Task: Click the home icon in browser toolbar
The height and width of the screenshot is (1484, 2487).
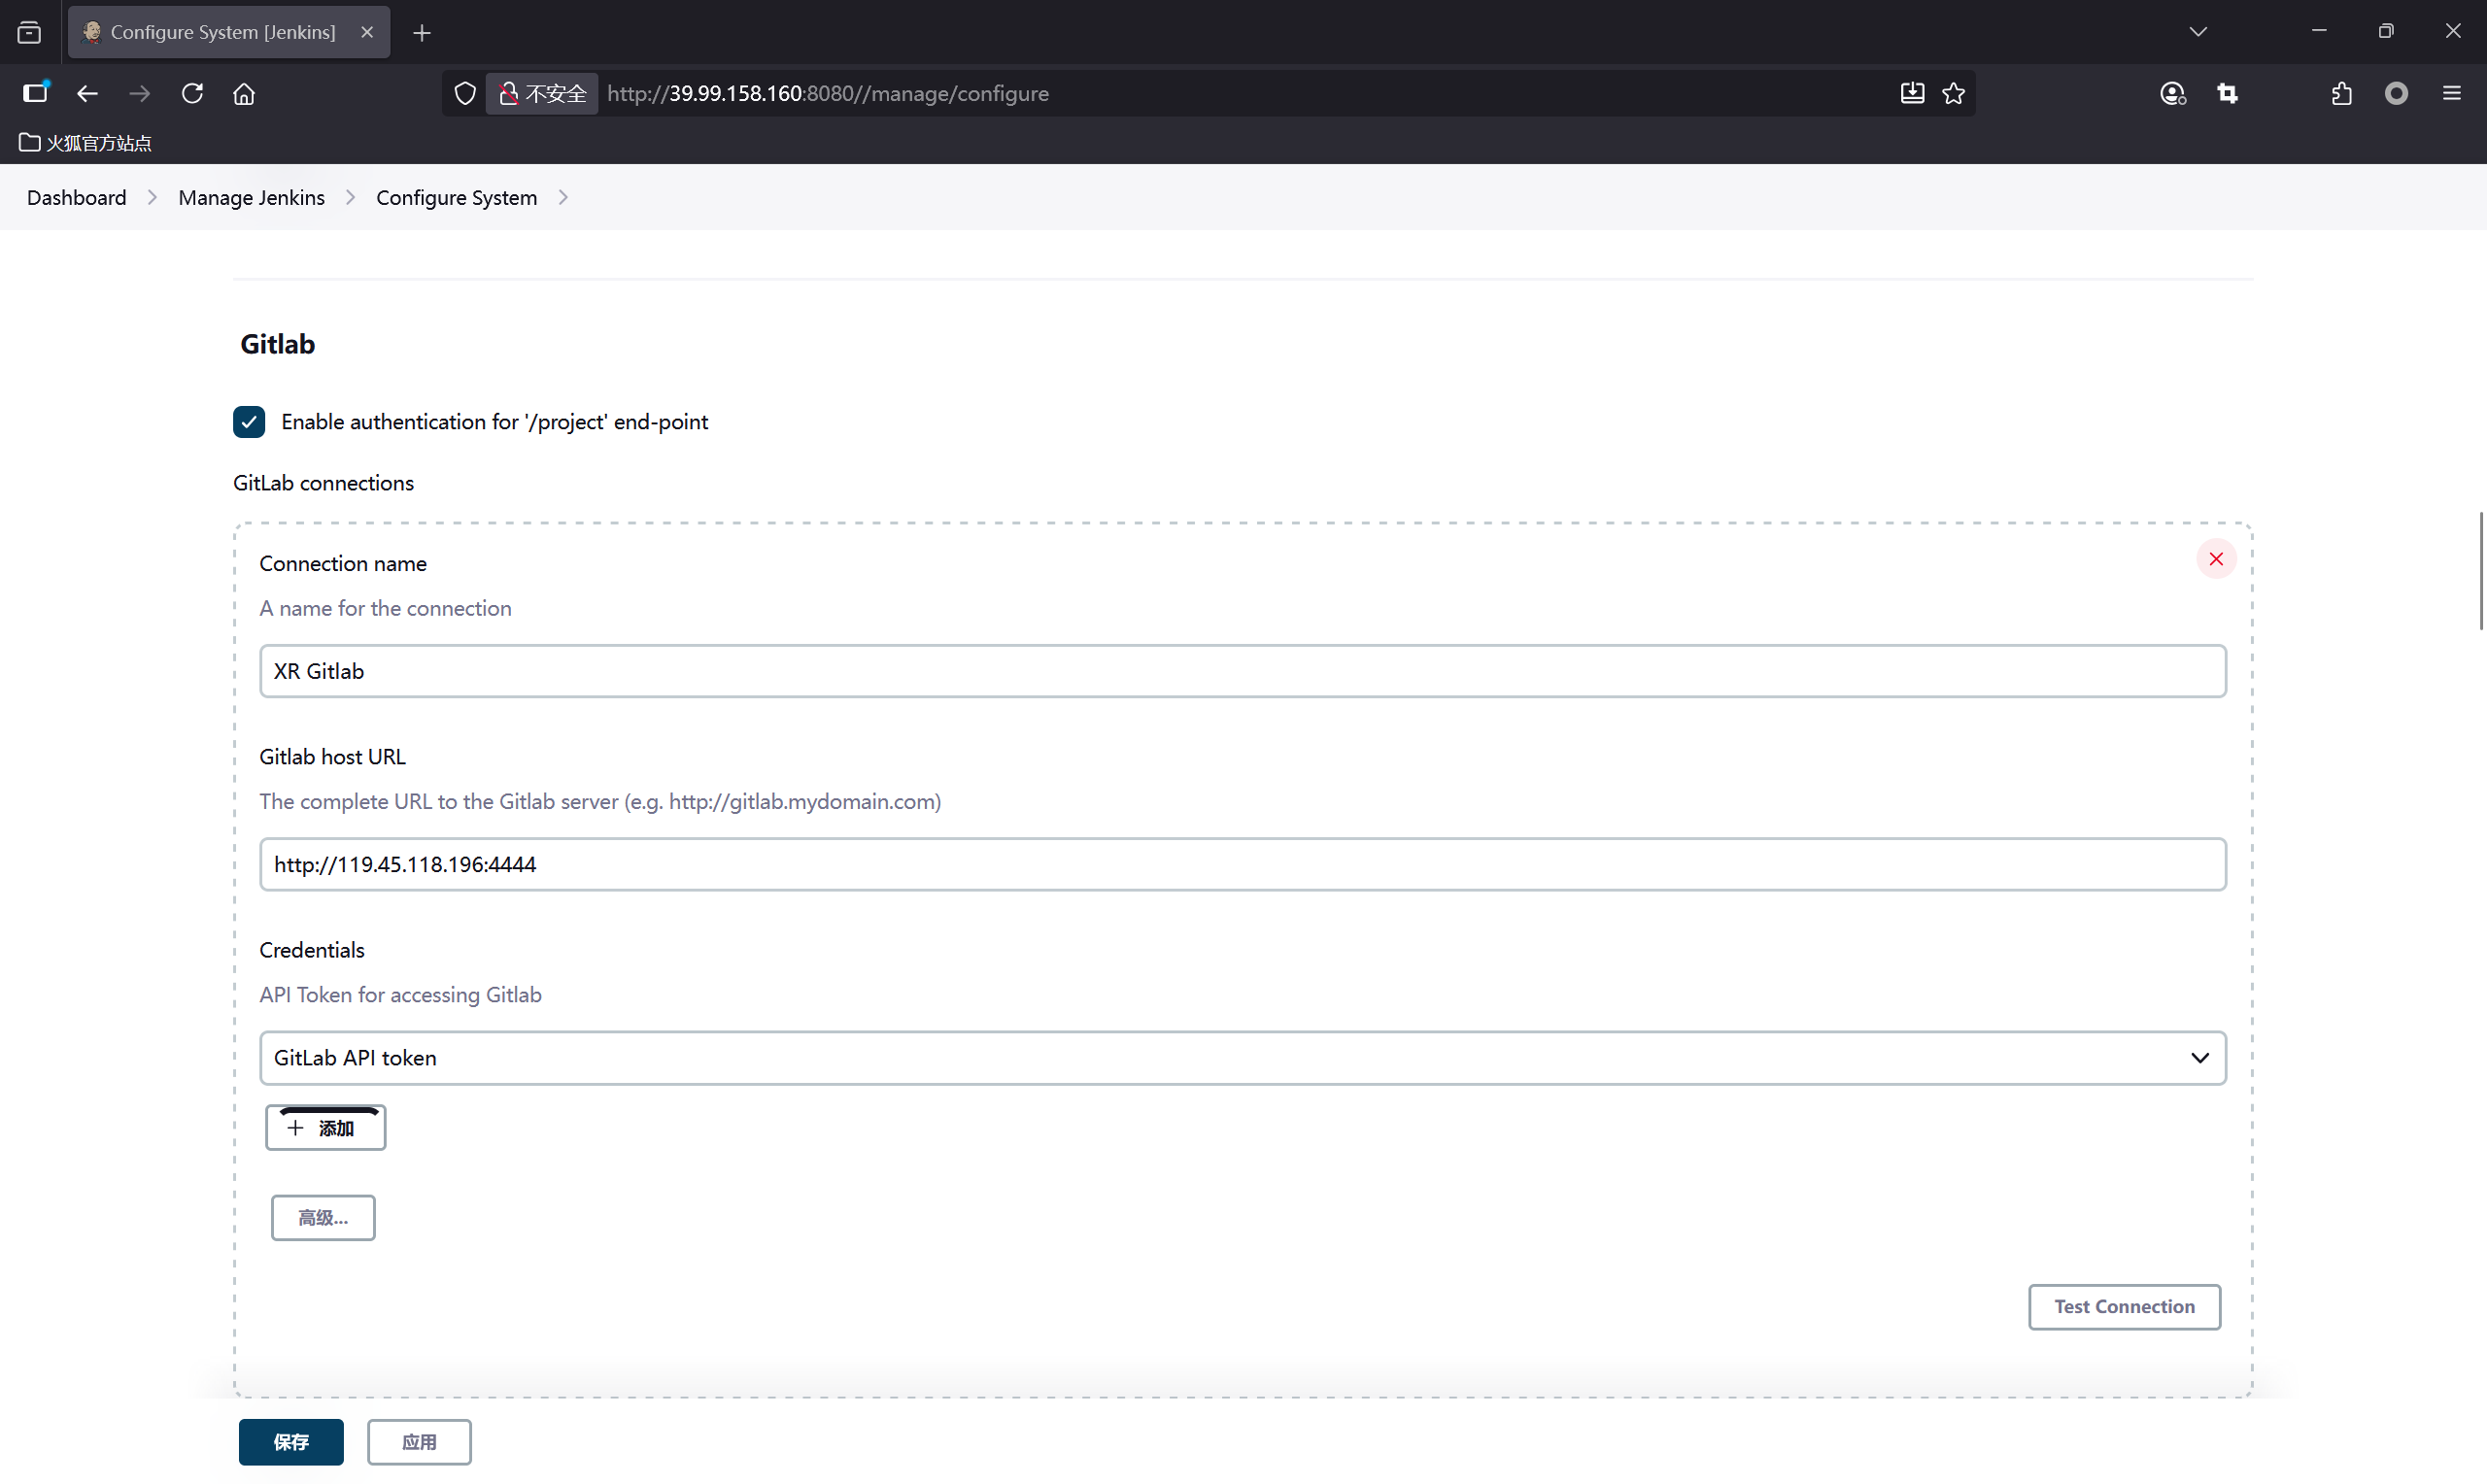Action: 244,93
